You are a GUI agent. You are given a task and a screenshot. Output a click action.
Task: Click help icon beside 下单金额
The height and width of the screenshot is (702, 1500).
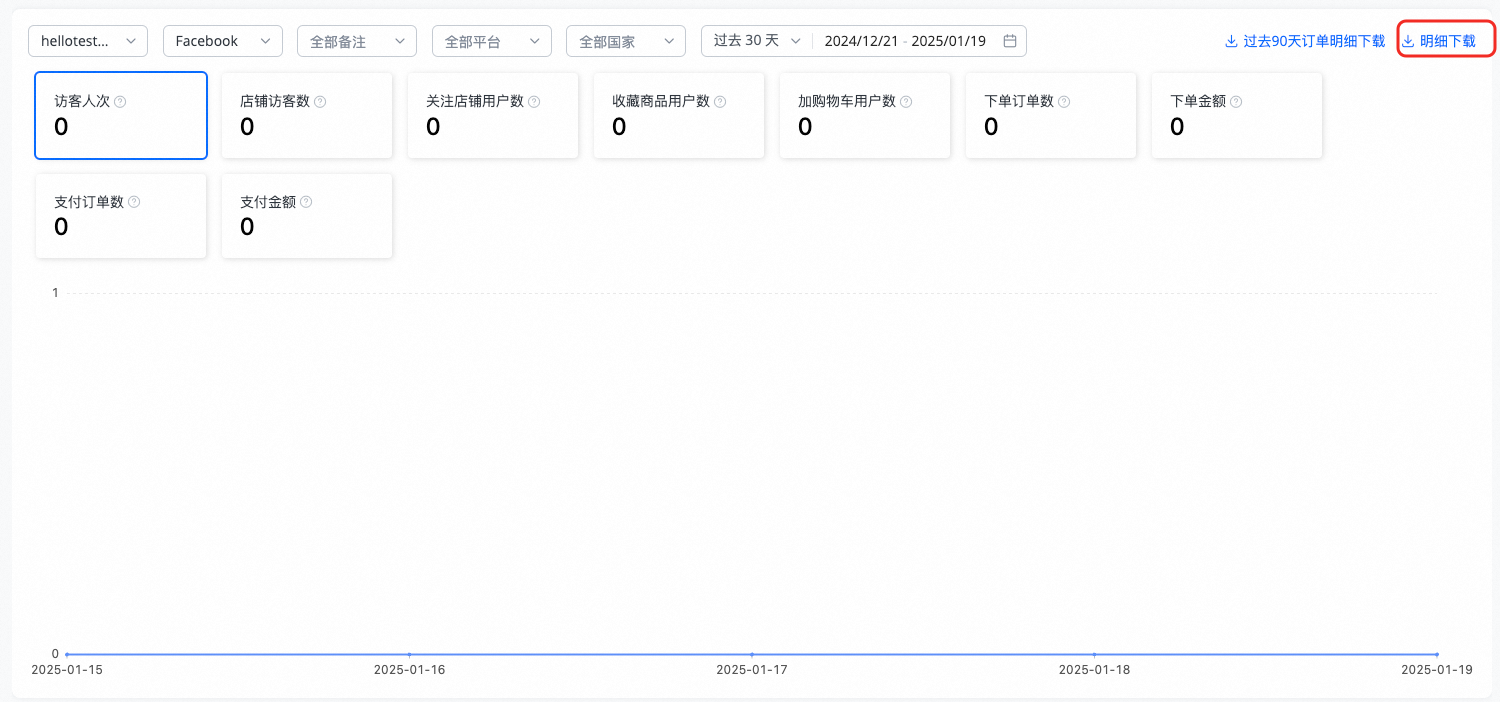coord(1236,102)
